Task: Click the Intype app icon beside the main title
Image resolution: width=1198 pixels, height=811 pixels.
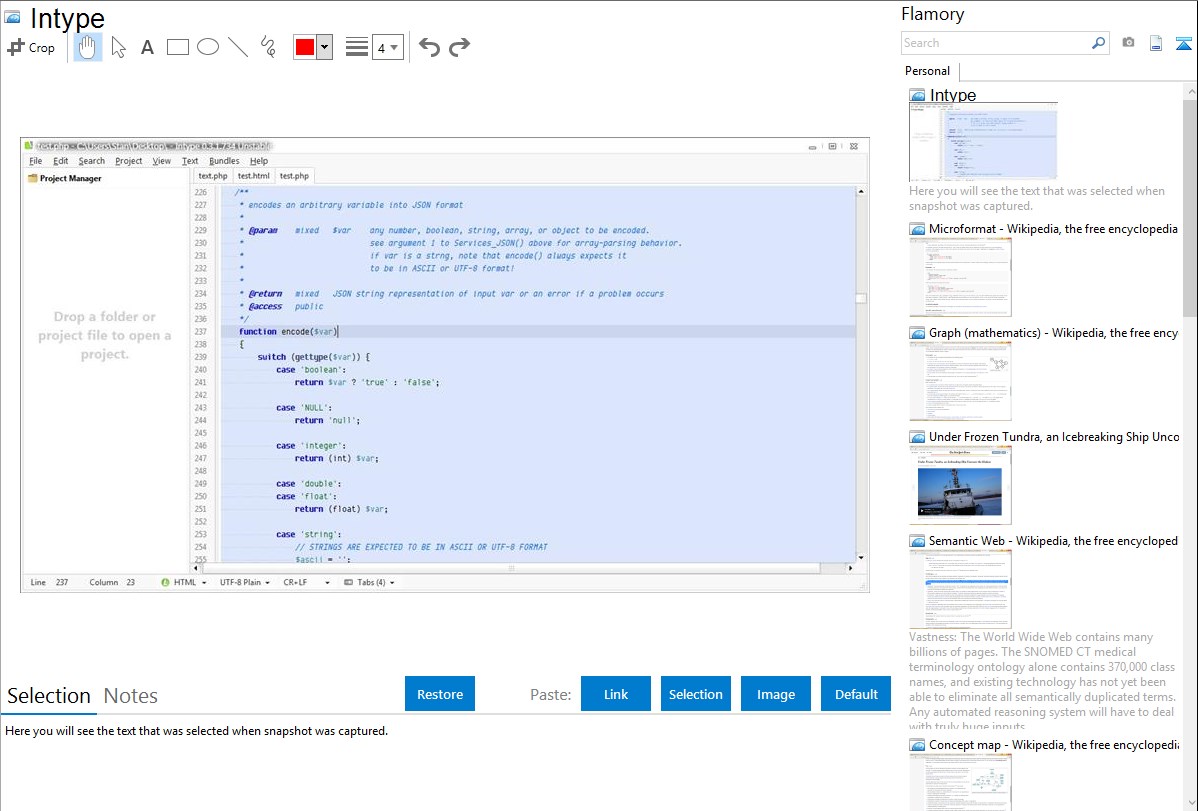Action: (x=13, y=17)
